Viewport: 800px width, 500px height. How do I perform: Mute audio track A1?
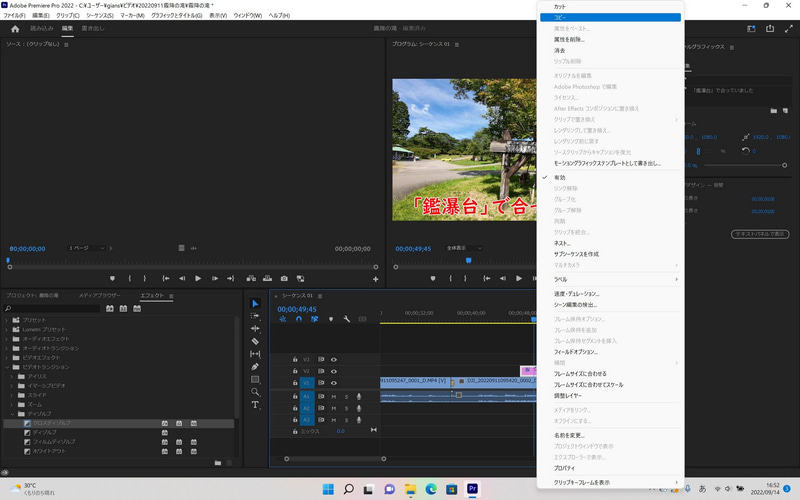(334, 396)
